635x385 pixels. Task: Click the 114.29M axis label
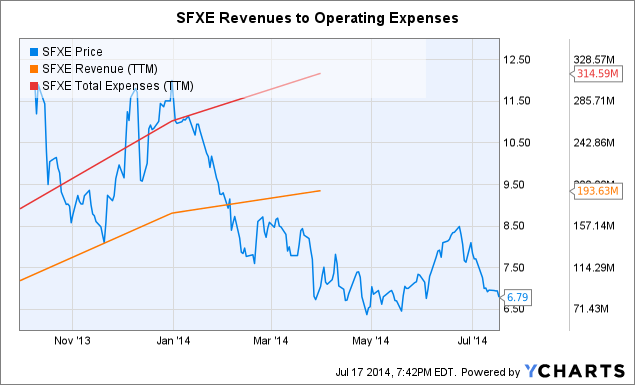594,268
